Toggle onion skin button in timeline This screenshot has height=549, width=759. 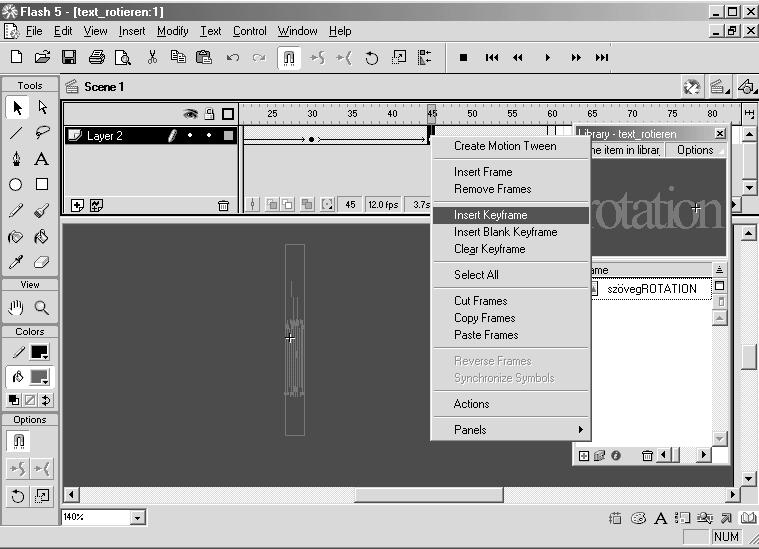[x=272, y=205]
